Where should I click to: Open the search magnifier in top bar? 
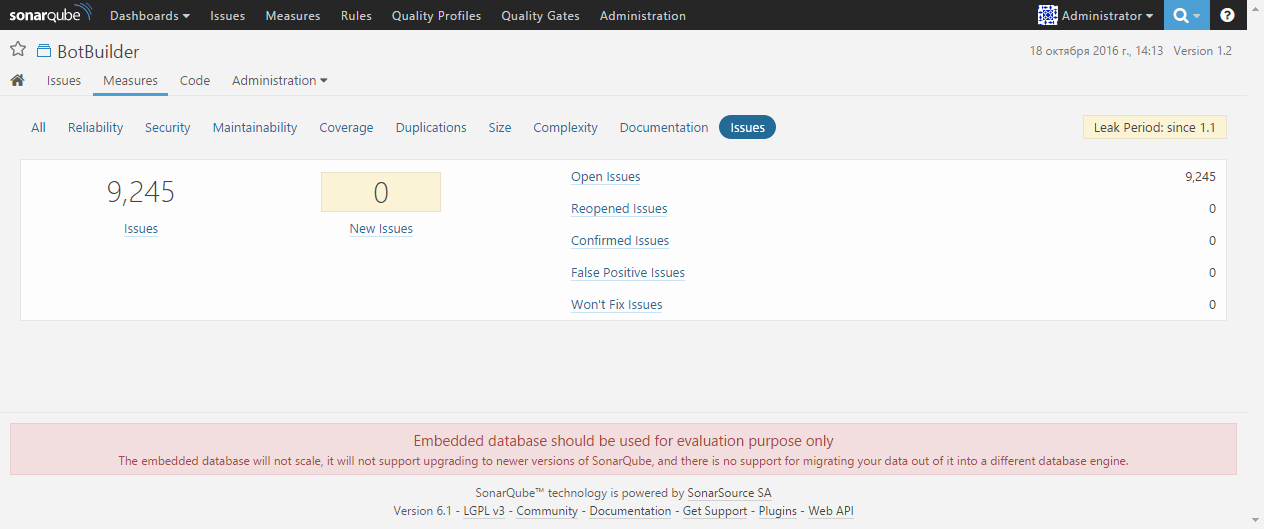1186,15
